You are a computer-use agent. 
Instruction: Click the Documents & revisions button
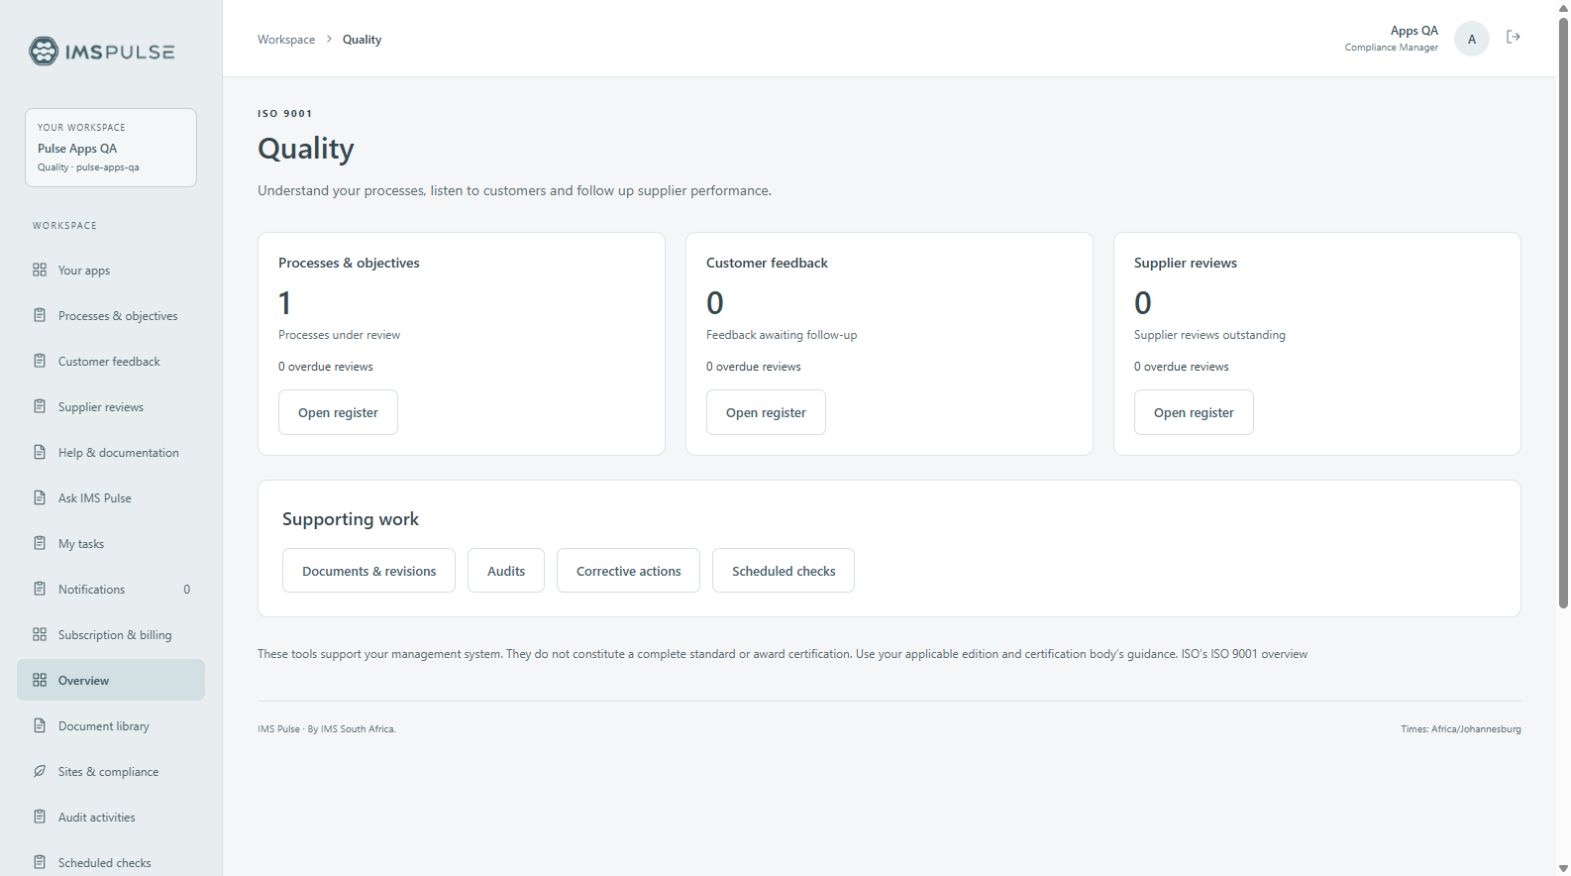pos(369,570)
